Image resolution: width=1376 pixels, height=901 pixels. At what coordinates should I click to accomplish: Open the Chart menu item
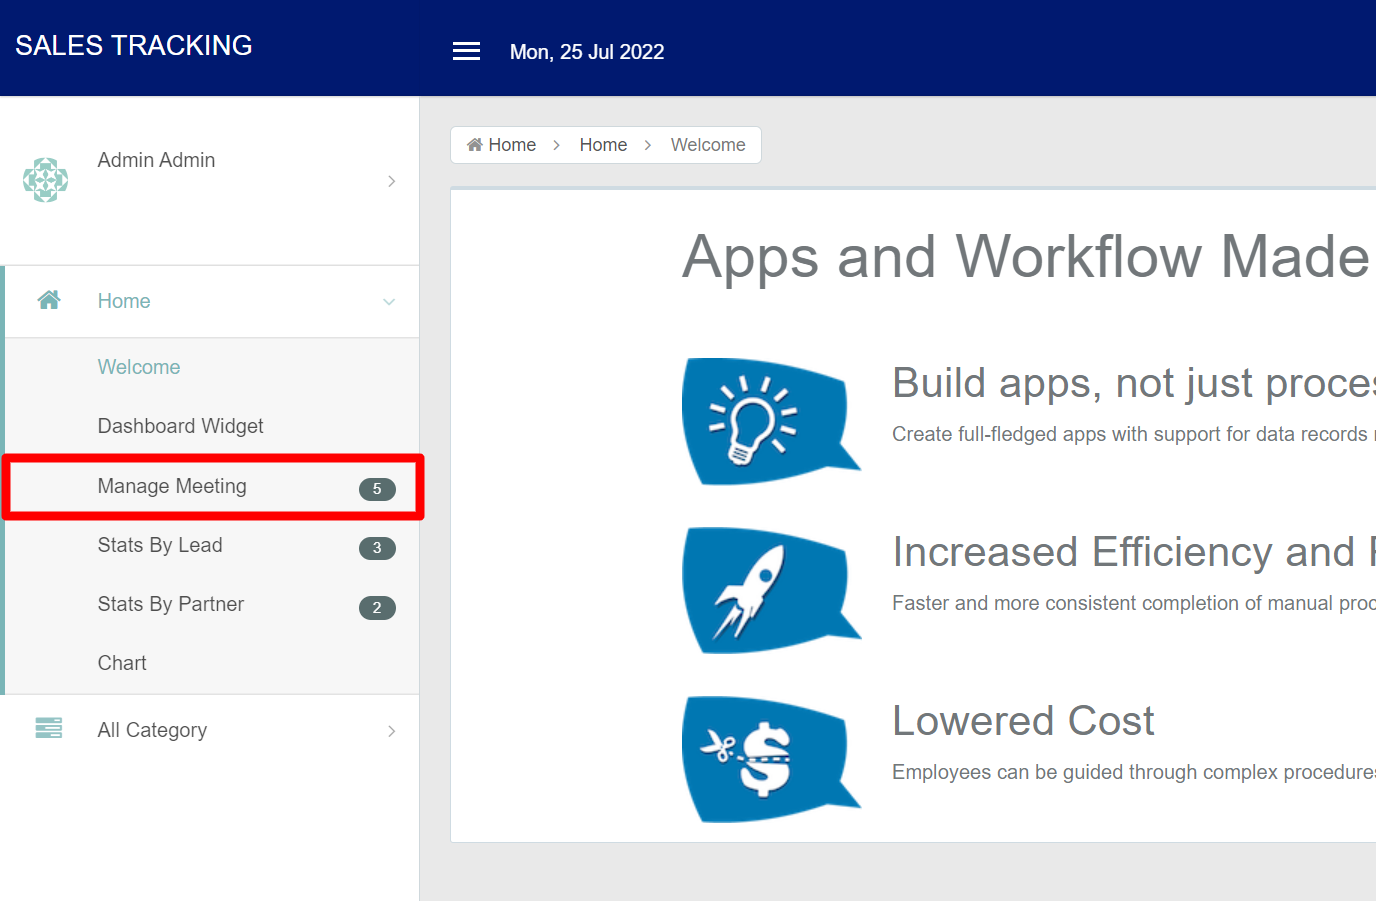[x=122, y=663]
